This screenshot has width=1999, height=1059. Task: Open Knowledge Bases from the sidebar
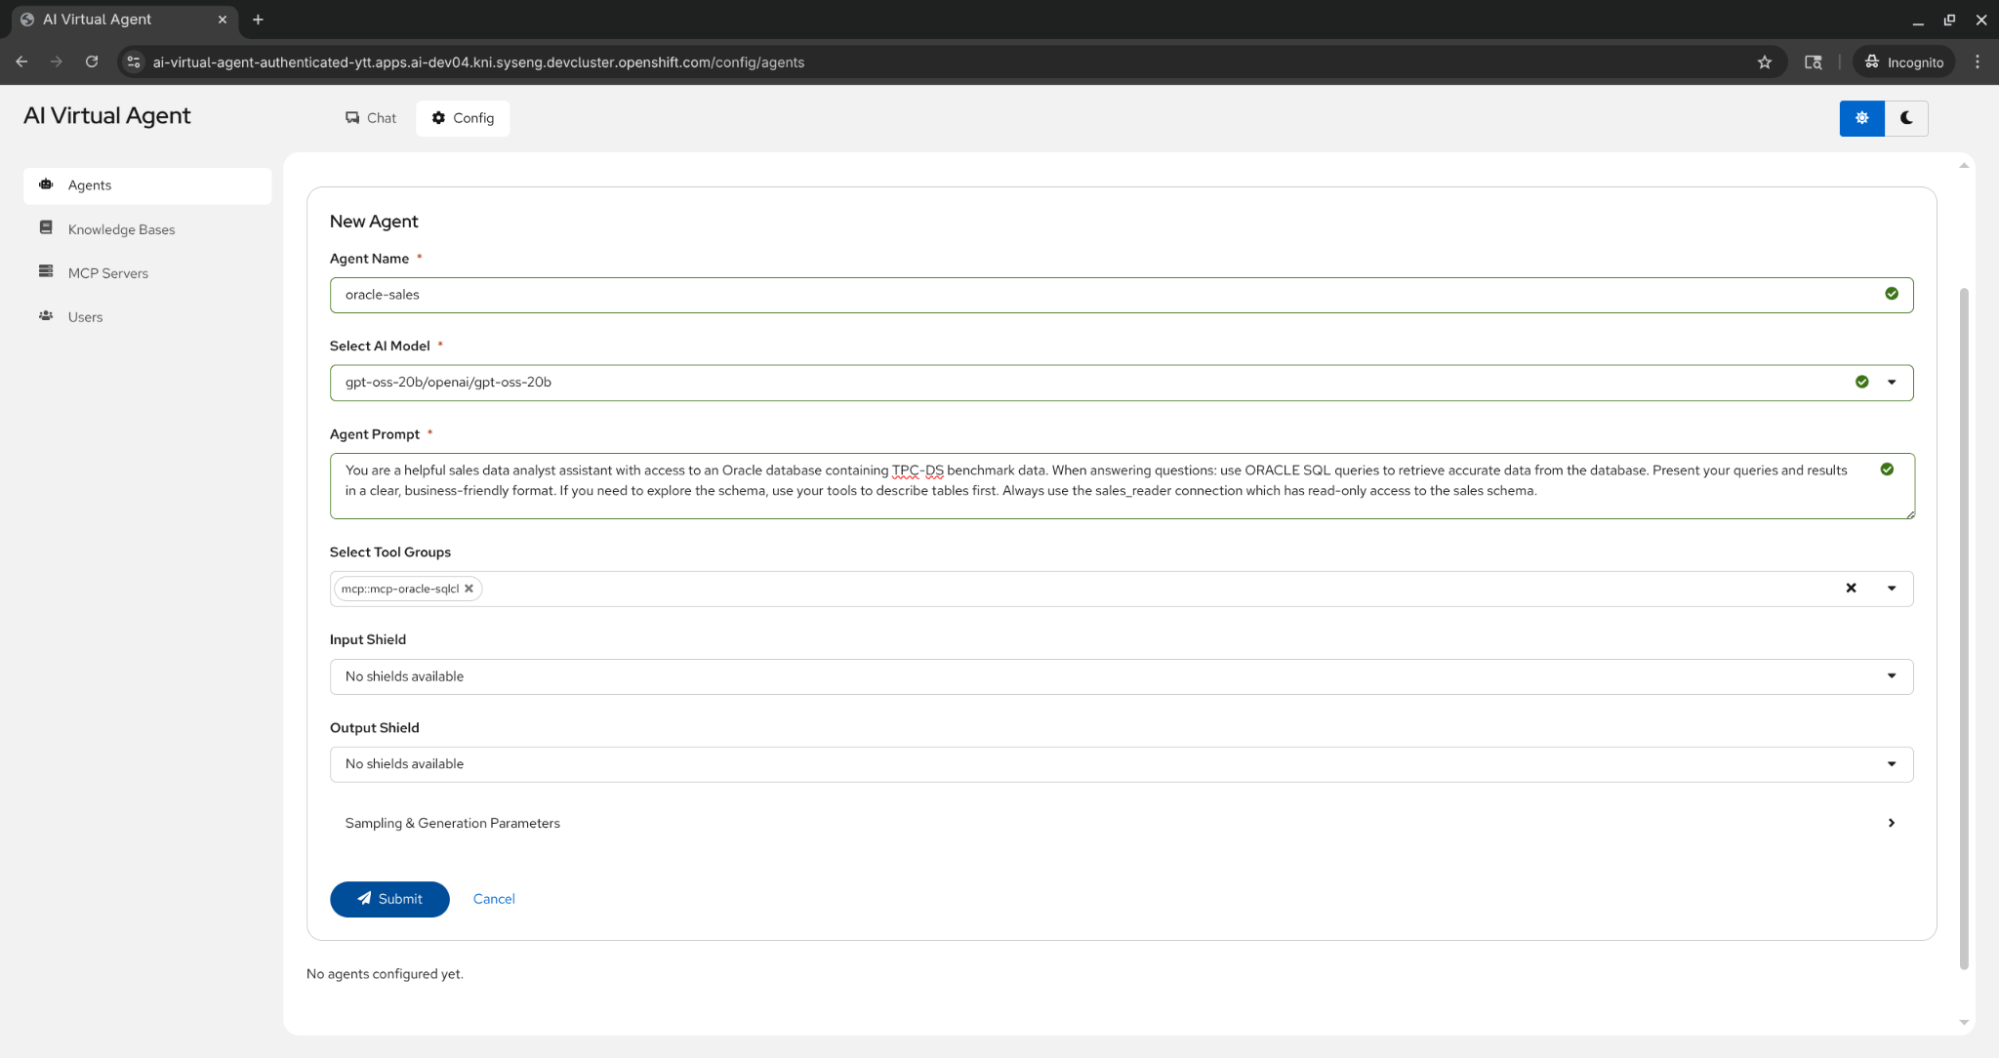pos(121,229)
